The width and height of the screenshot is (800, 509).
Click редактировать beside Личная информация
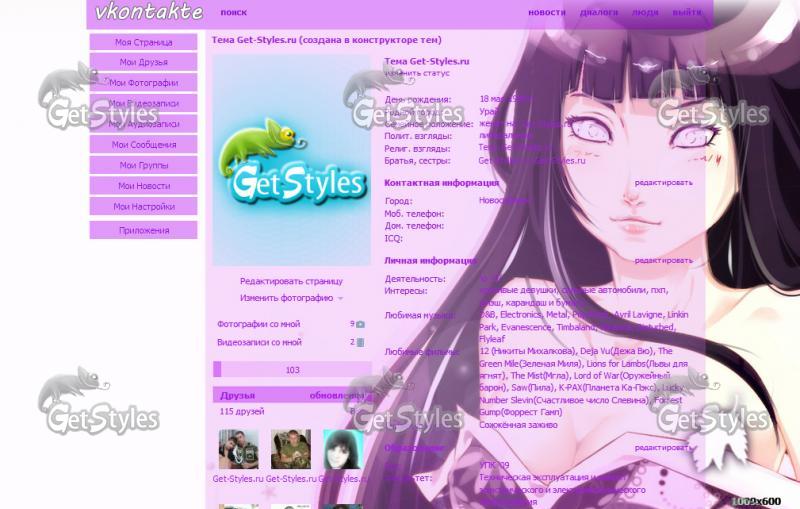tap(663, 260)
